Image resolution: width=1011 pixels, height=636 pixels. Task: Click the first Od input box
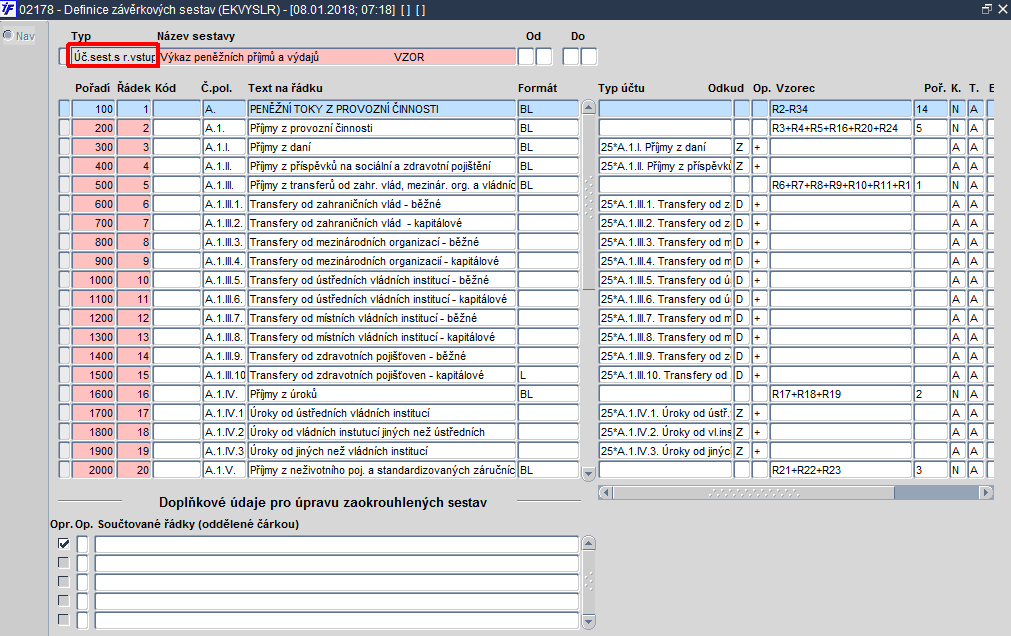point(526,57)
